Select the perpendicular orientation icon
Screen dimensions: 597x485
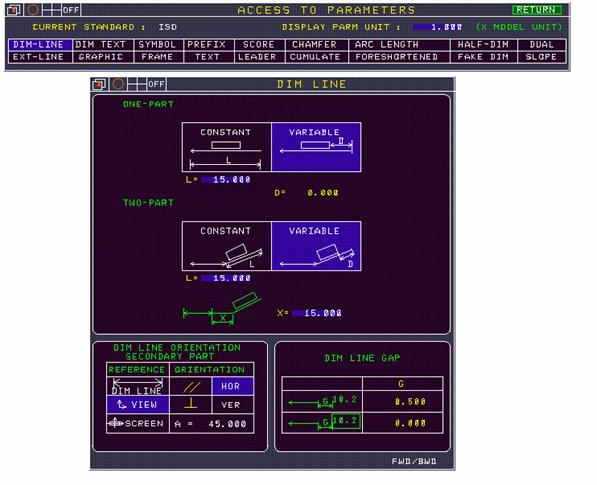(191, 404)
